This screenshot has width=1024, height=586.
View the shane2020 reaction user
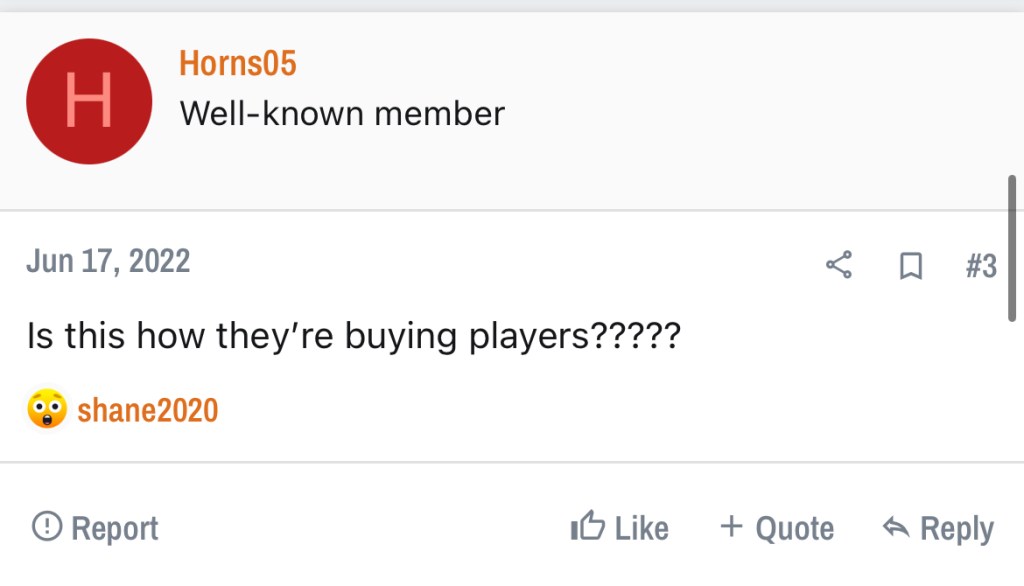coord(147,410)
